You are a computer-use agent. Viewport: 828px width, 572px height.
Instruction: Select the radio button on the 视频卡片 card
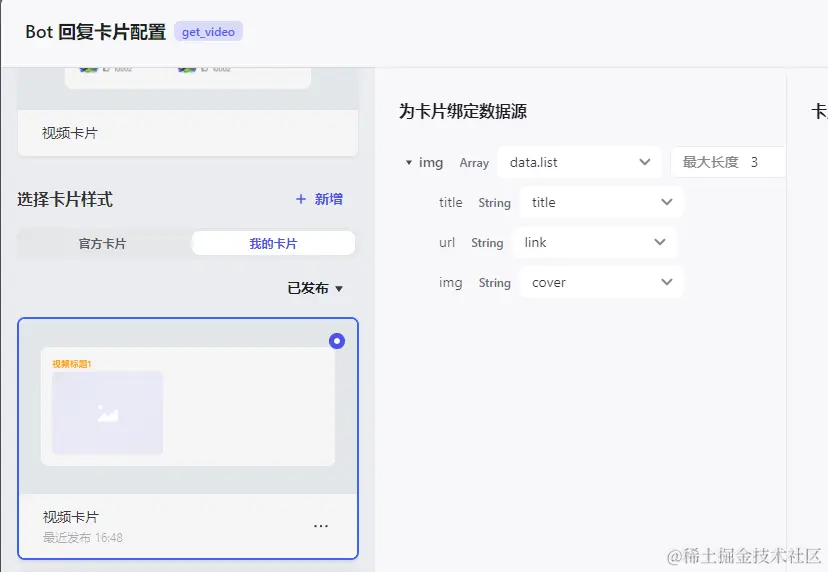tap(337, 341)
